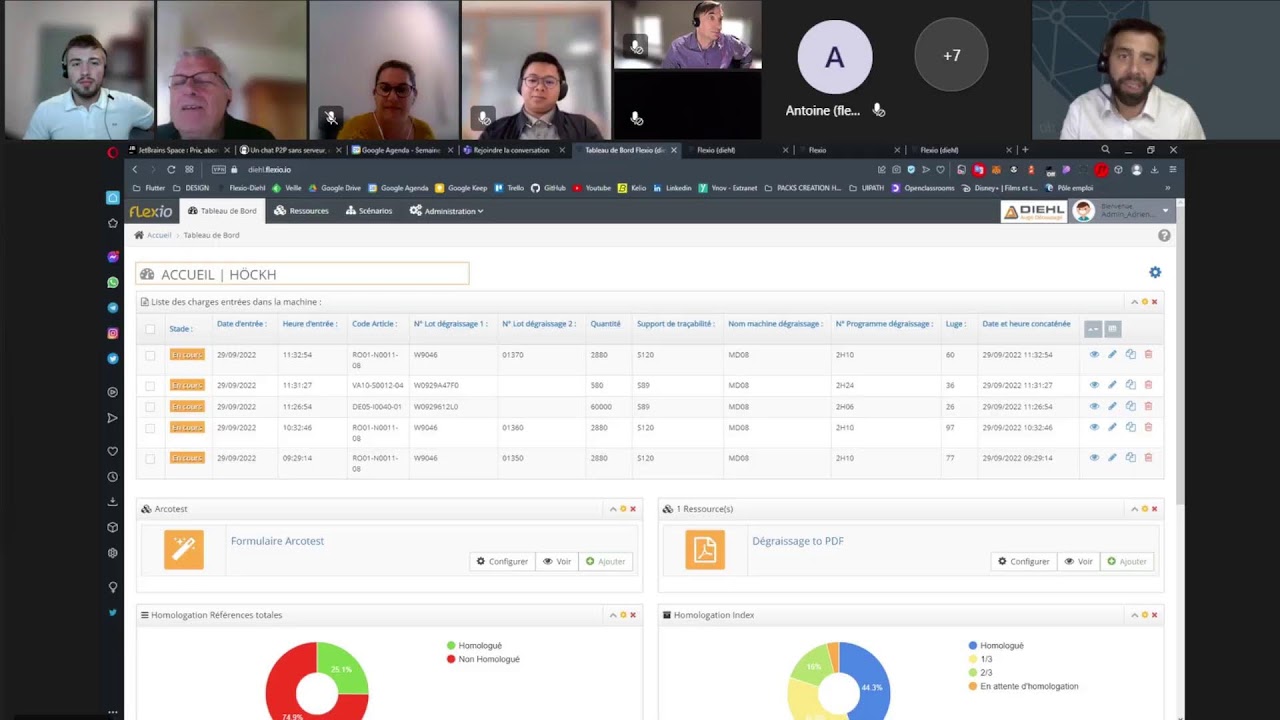Click the Flexio logo
The image size is (1280, 720).
click(150, 211)
